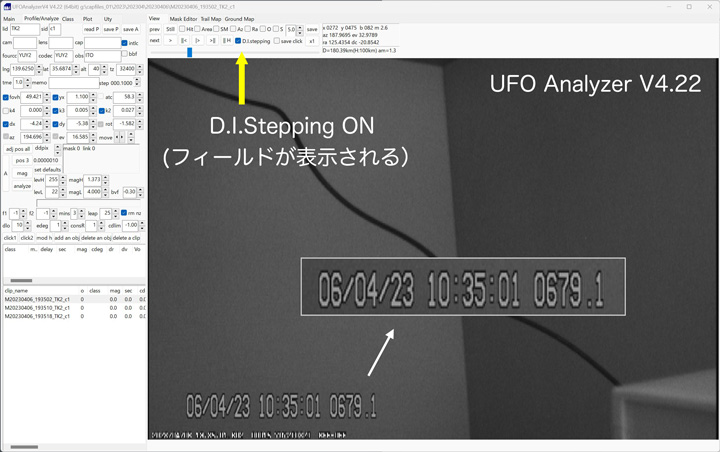The height and width of the screenshot is (452, 720).
Task: Click the play '>' playback button
Action: click(x=170, y=40)
